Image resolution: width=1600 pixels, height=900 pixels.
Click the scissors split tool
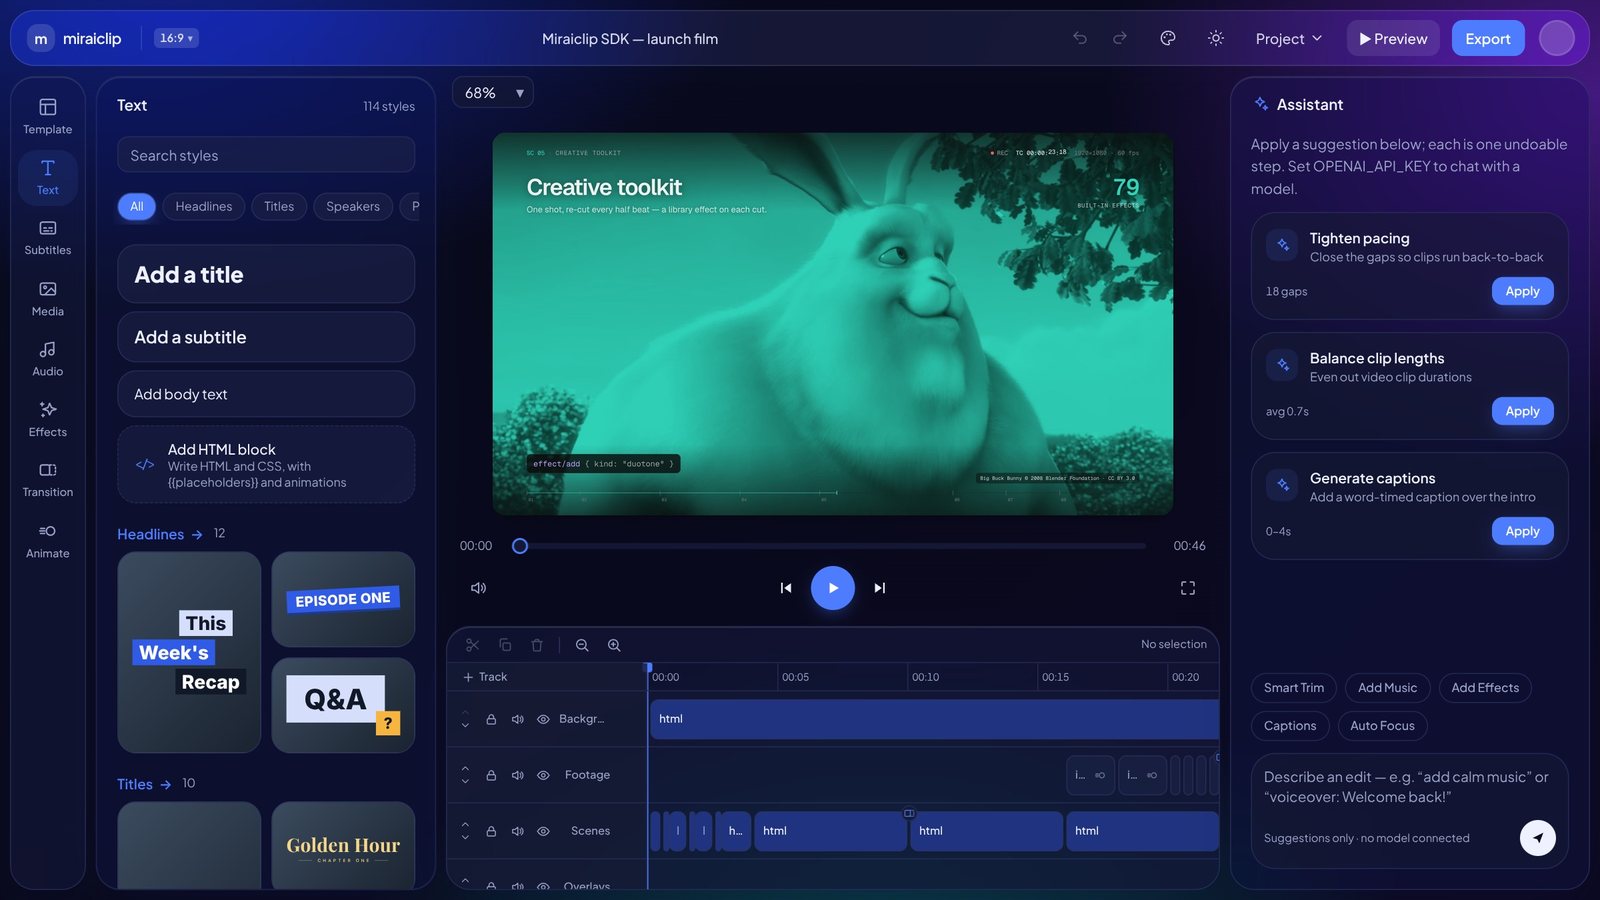(x=473, y=645)
